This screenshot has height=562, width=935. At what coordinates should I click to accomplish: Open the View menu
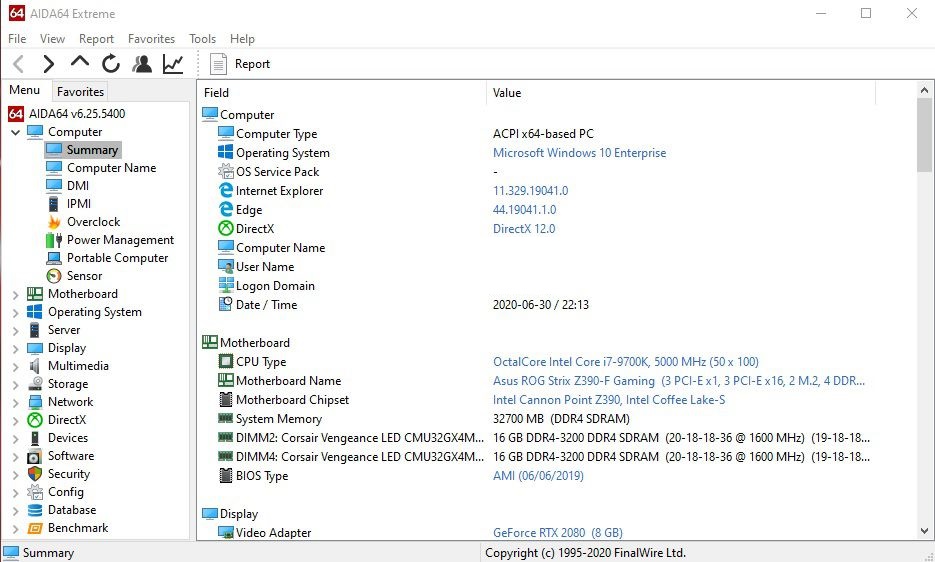pyautogui.click(x=52, y=39)
